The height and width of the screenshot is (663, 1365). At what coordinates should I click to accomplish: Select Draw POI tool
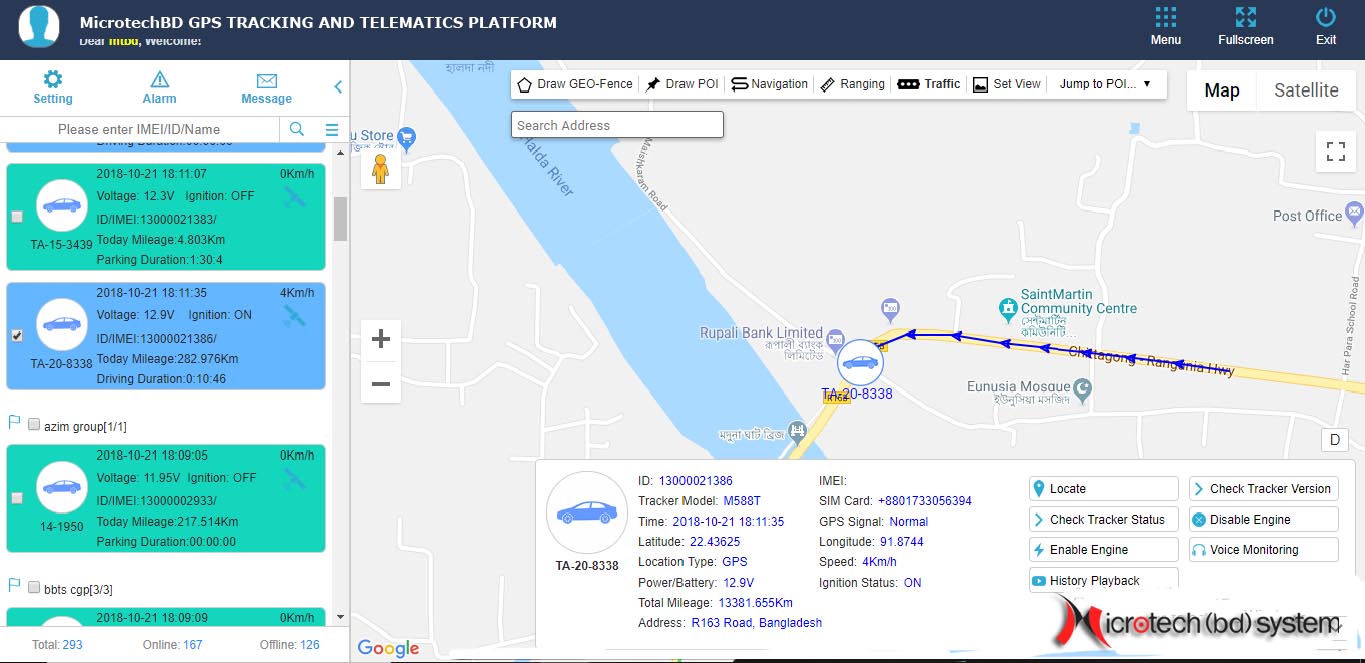tap(684, 84)
